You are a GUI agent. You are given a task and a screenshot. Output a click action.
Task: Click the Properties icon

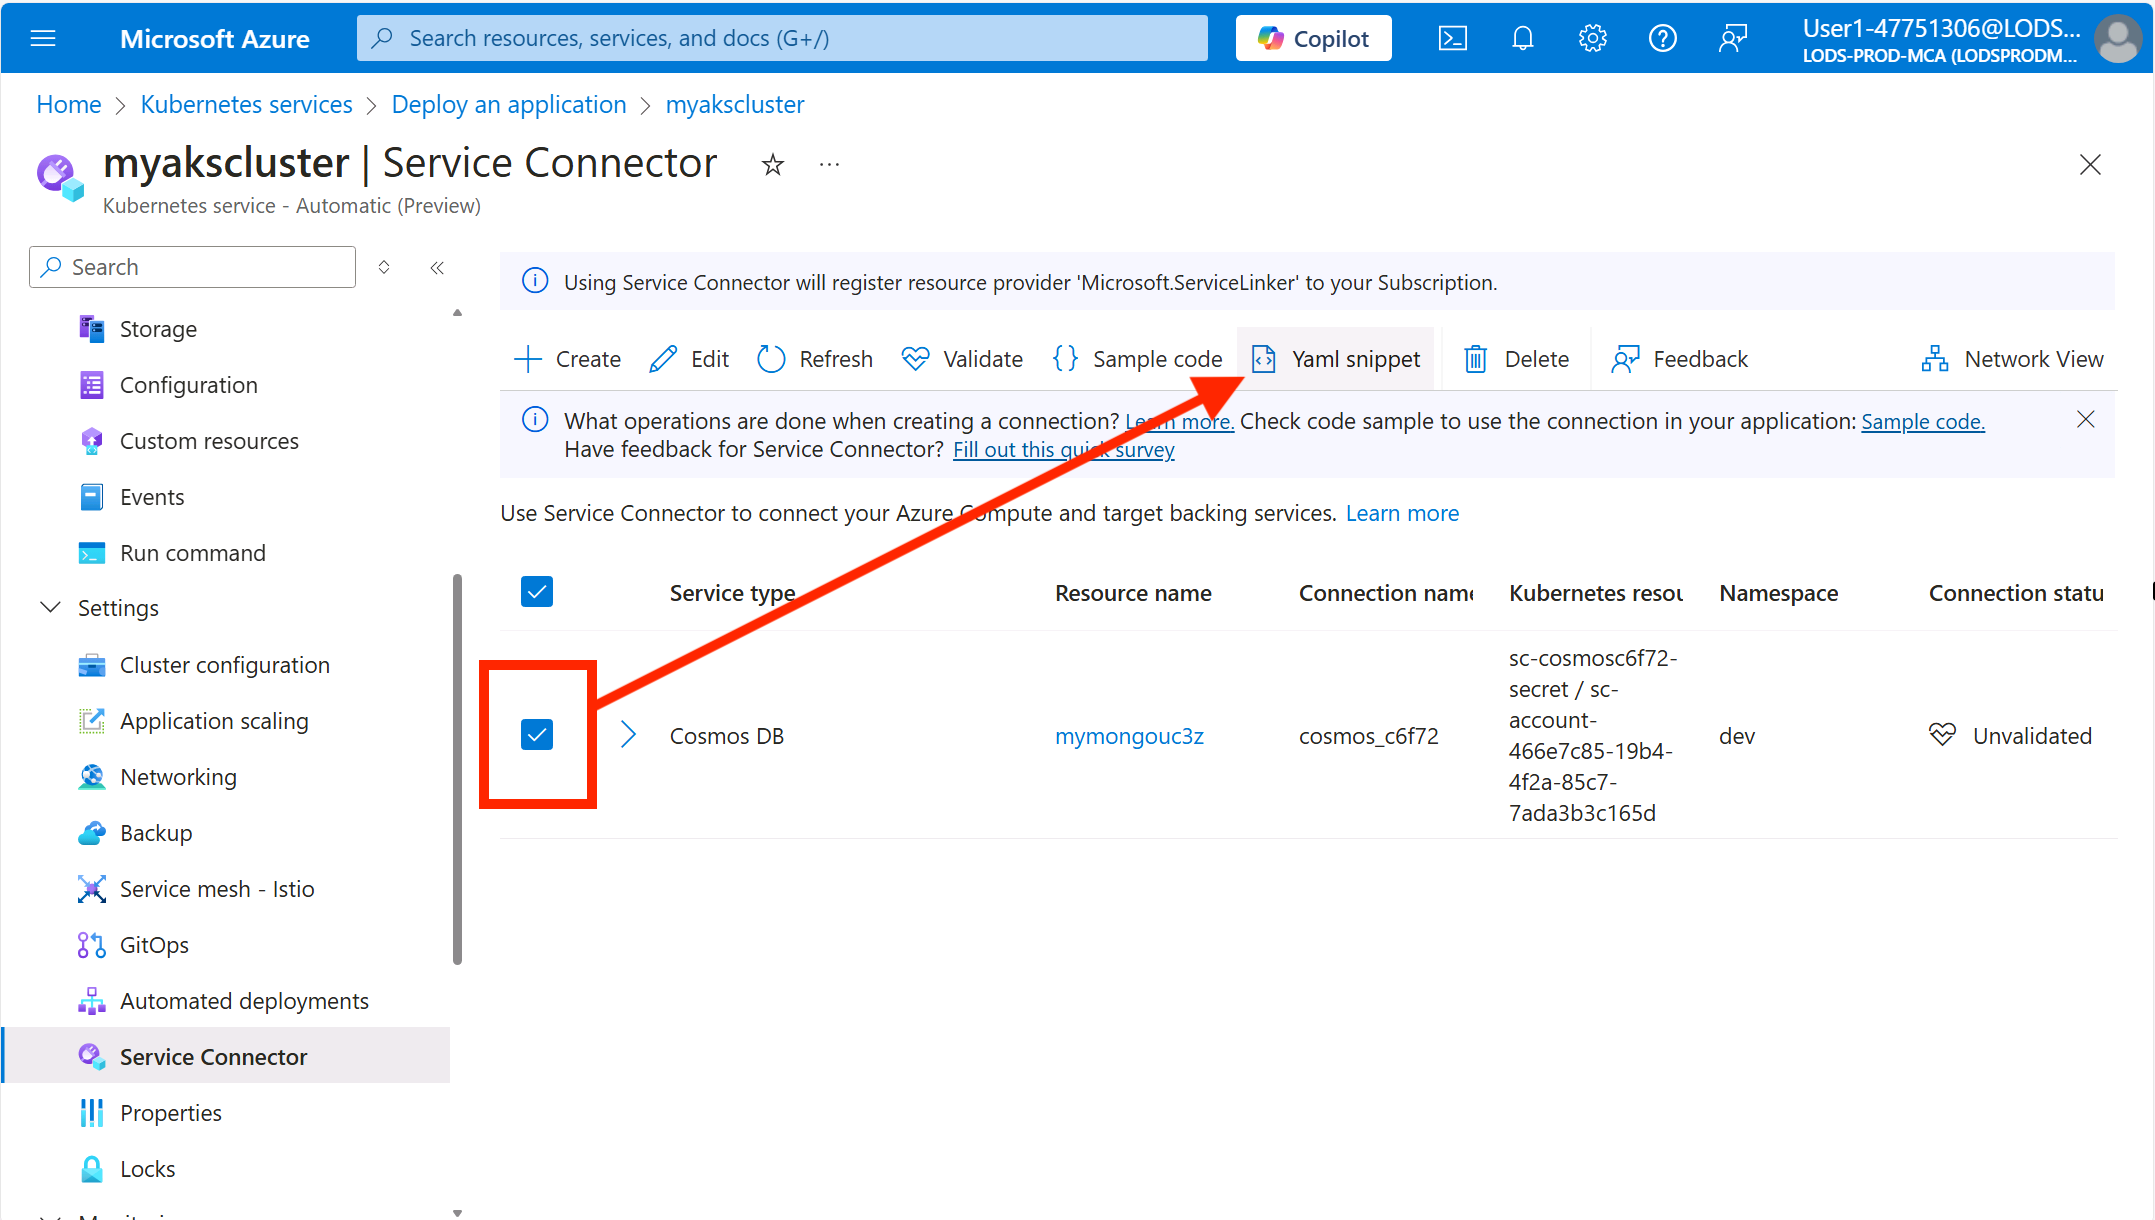tap(92, 1113)
